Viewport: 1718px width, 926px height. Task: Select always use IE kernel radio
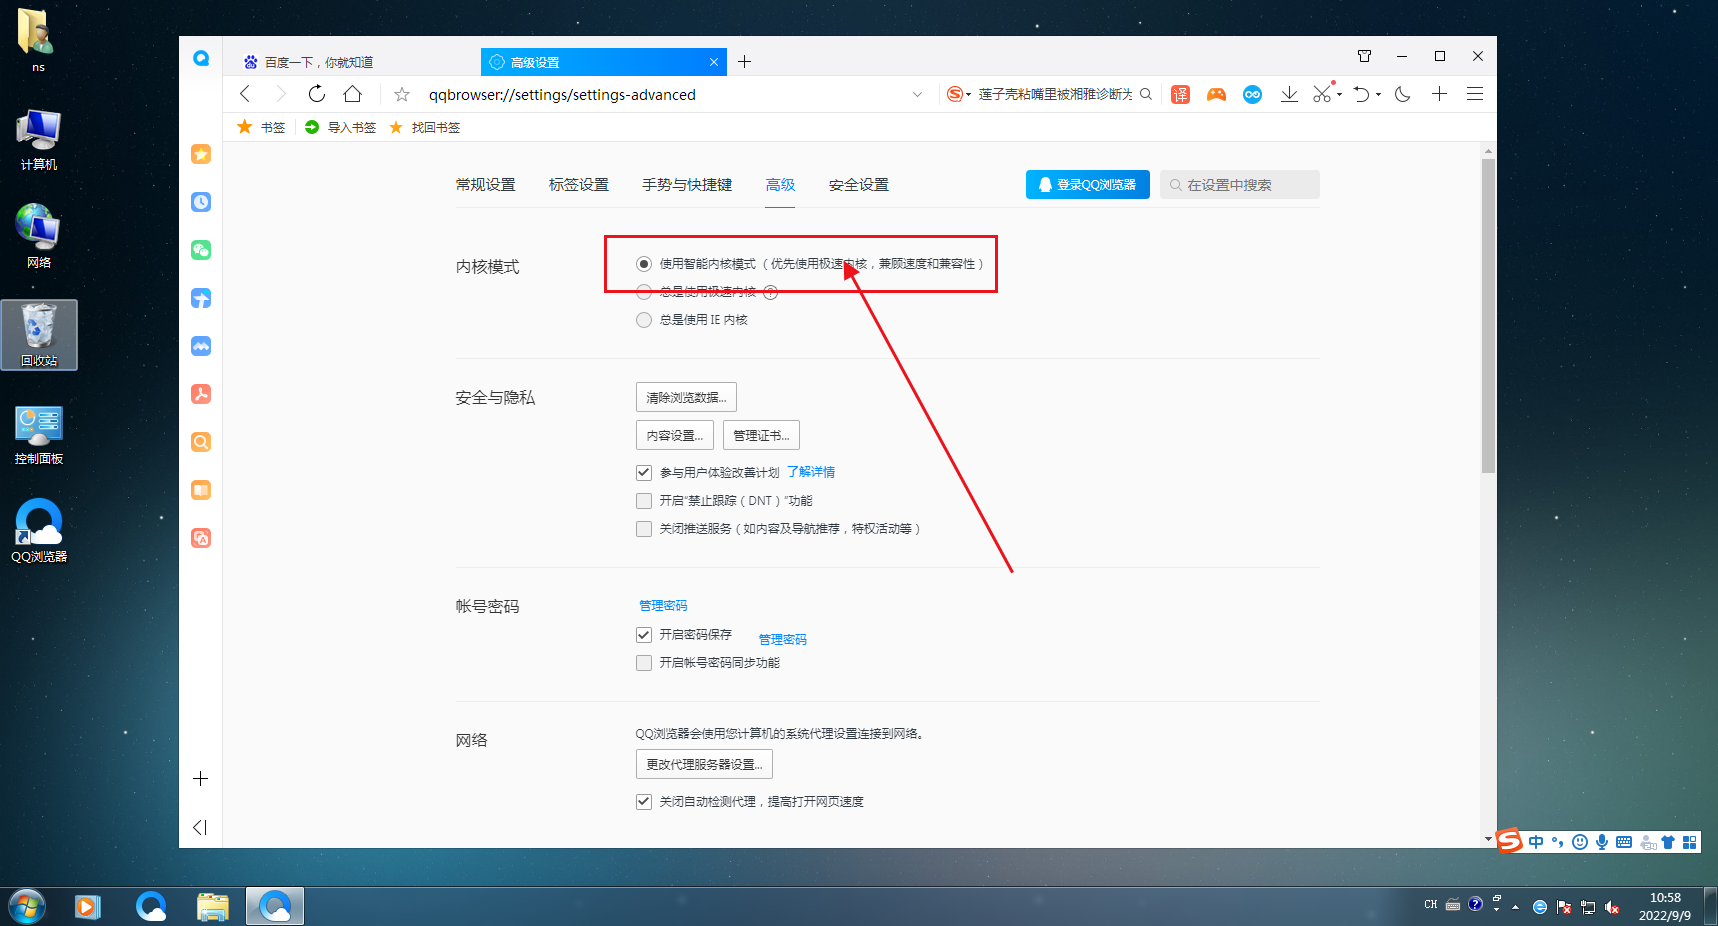(644, 320)
